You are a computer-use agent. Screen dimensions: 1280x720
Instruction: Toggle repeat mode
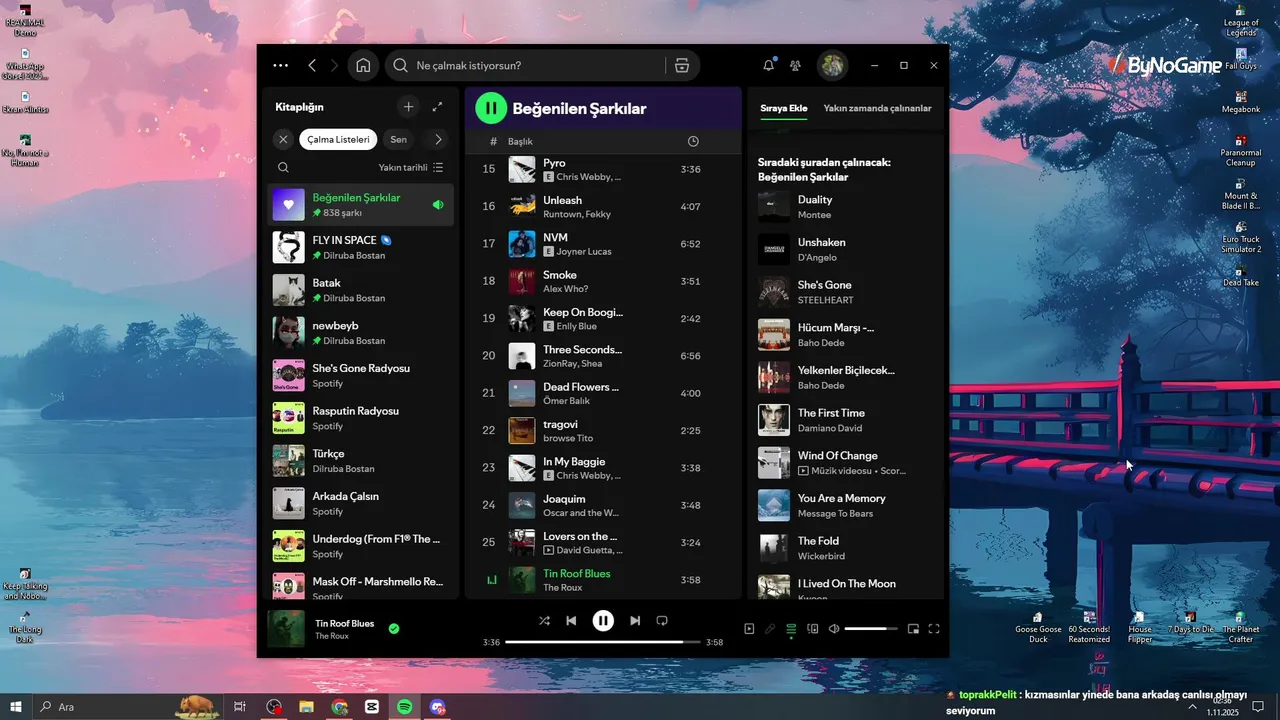pos(662,620)
